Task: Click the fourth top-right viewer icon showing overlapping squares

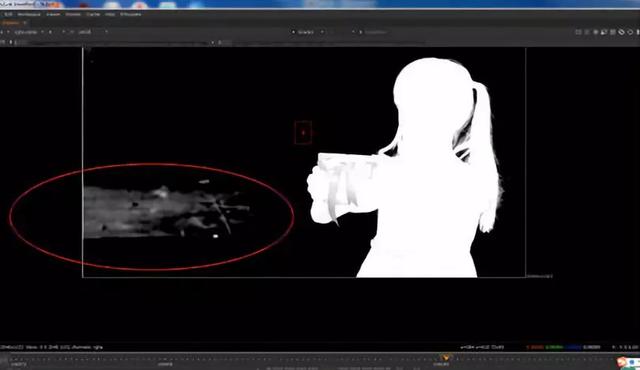Action: click(604, 32)
